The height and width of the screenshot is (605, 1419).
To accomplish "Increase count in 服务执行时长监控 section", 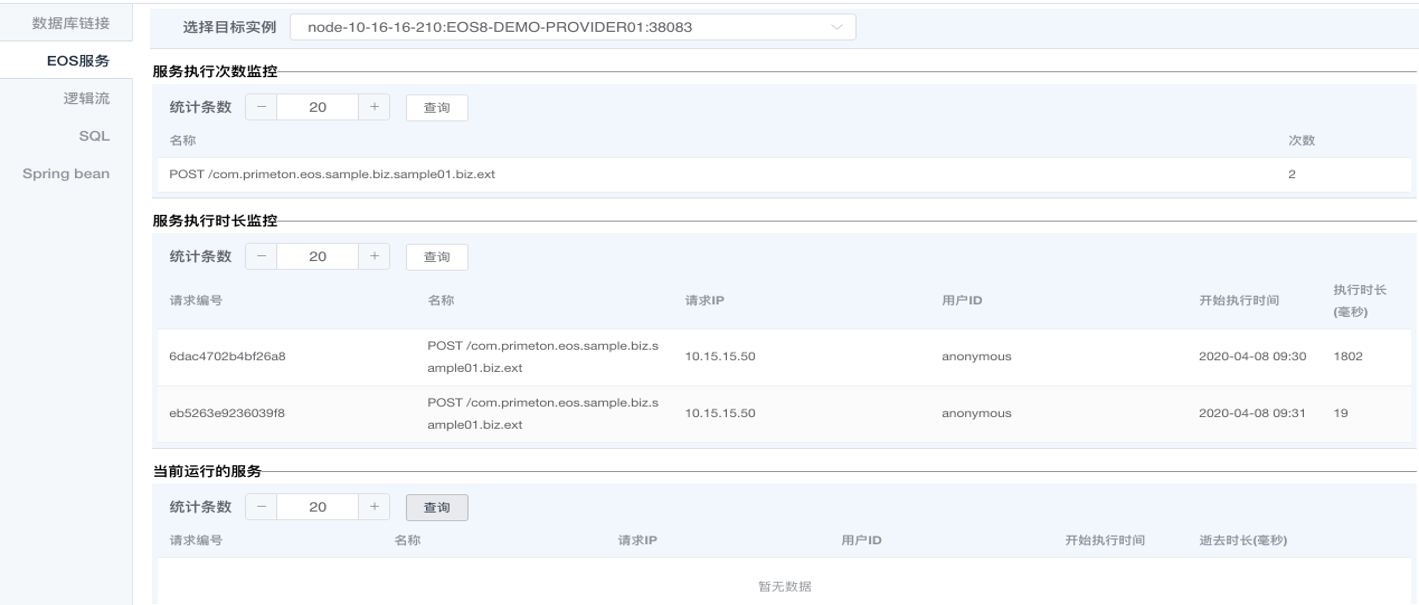I will pyautogui.click(x=374, y=257).
